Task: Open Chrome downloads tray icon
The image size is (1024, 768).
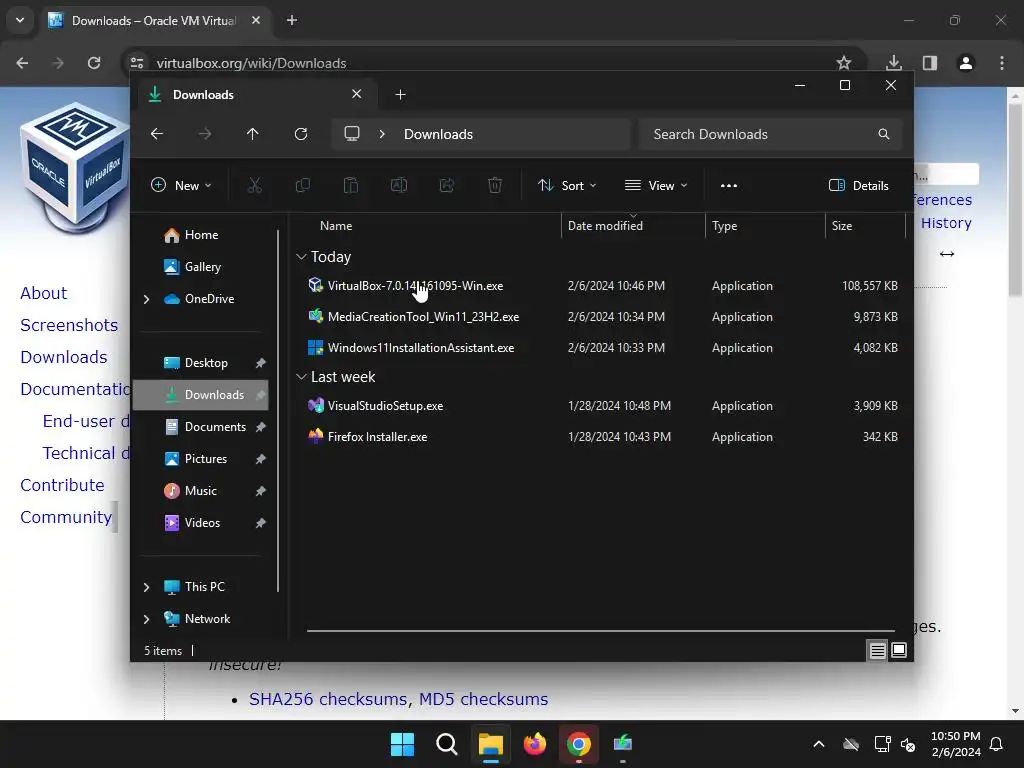Action: tap(894, 63)
